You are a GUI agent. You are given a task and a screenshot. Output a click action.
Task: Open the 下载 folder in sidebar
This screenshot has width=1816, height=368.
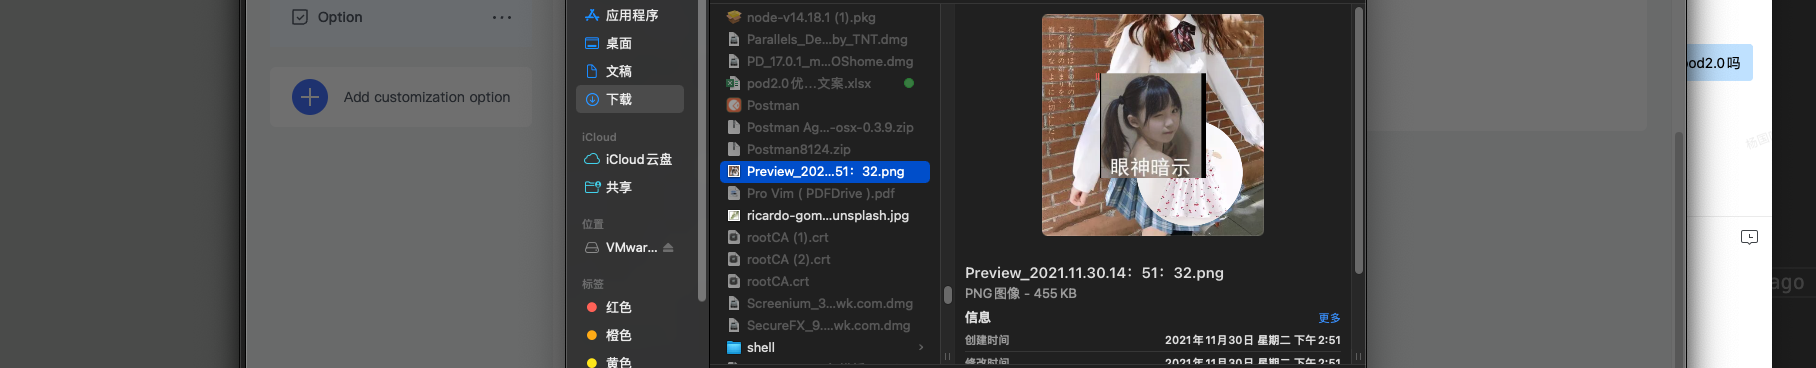(630, 99)
